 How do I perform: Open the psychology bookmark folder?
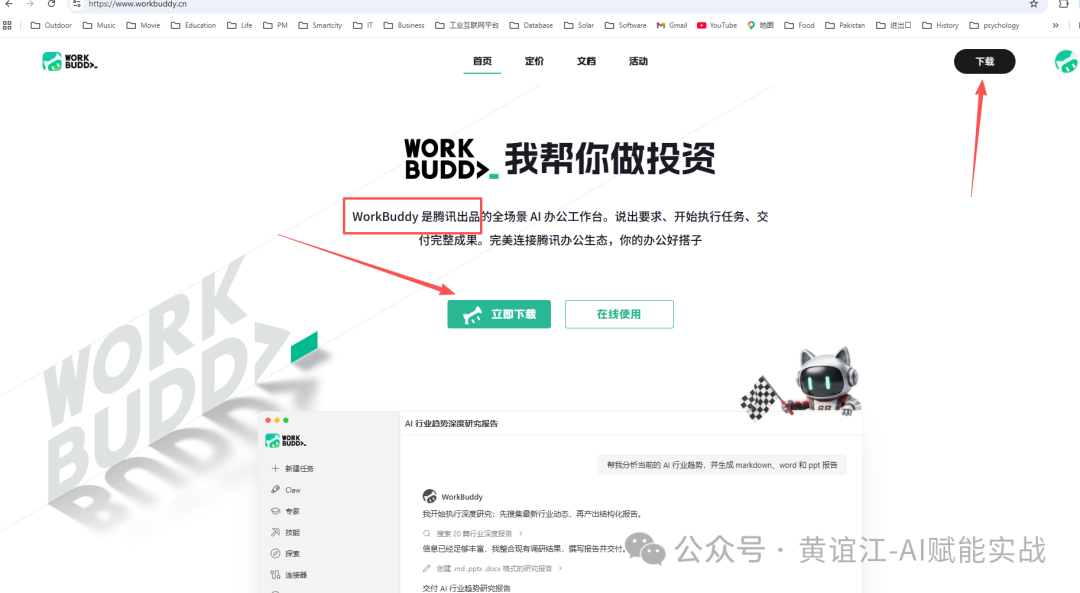click(994, 25)
